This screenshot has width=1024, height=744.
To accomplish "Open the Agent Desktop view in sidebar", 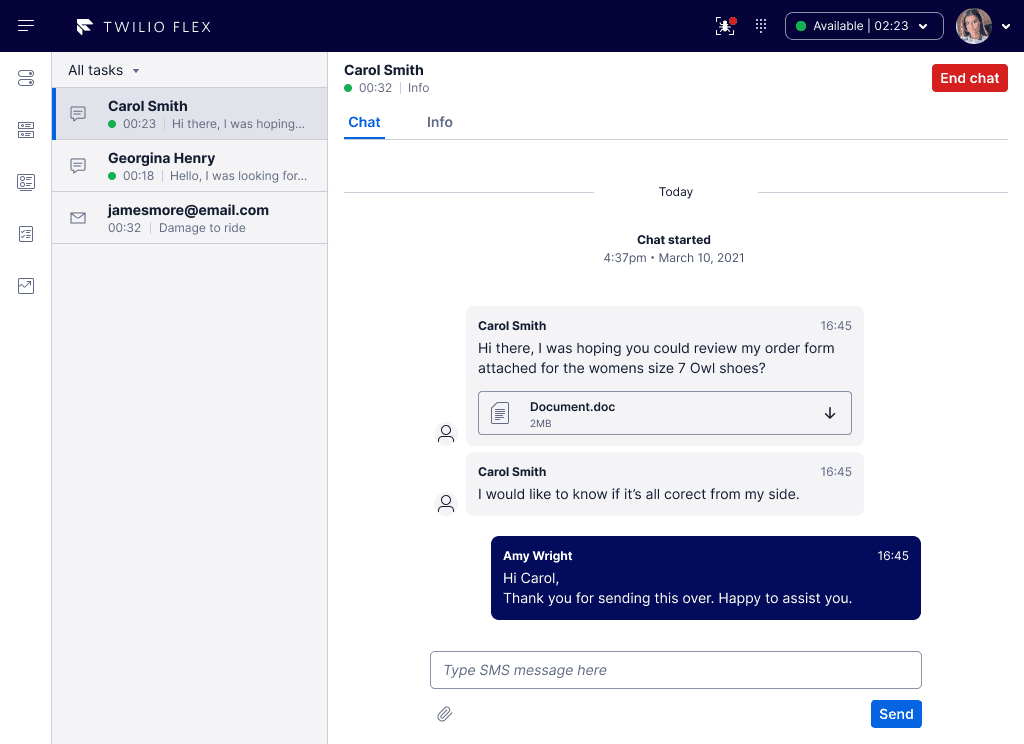I will click(25, 78).
